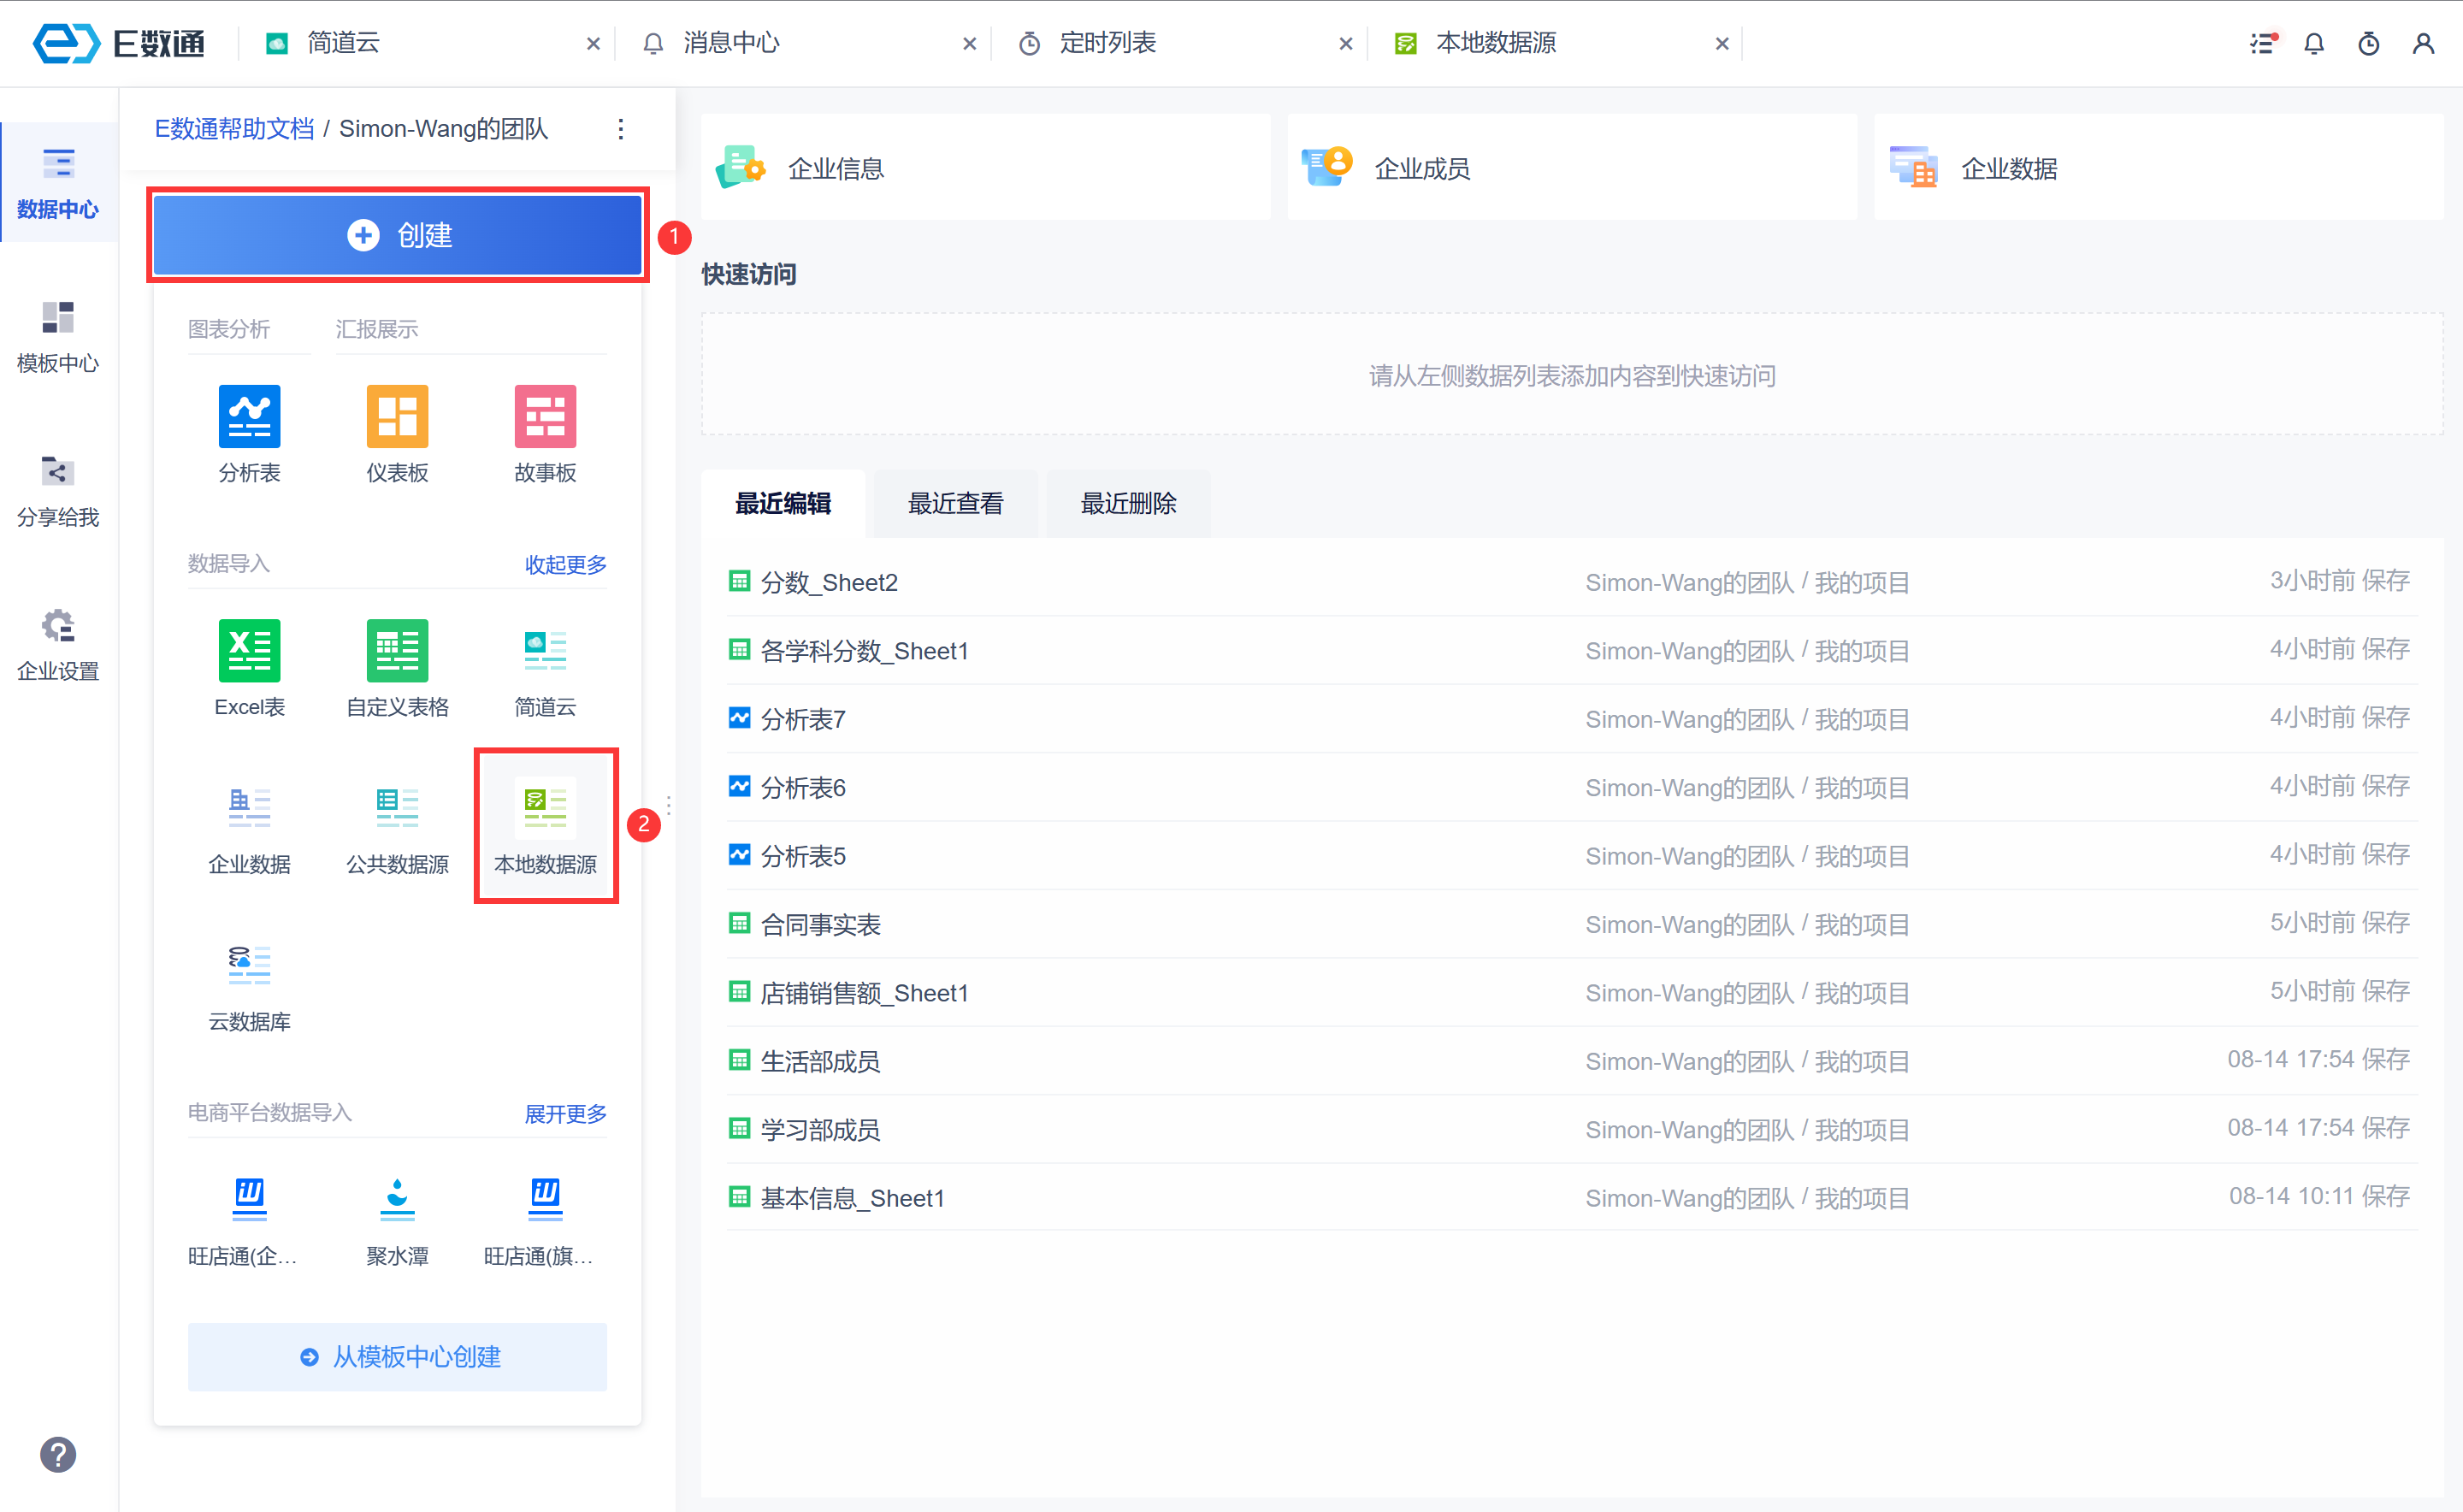Viewport: 2463px width, 1512px height.
Task: Expand e-commerce platforms via 展开更多
Action: point(565,1113)
